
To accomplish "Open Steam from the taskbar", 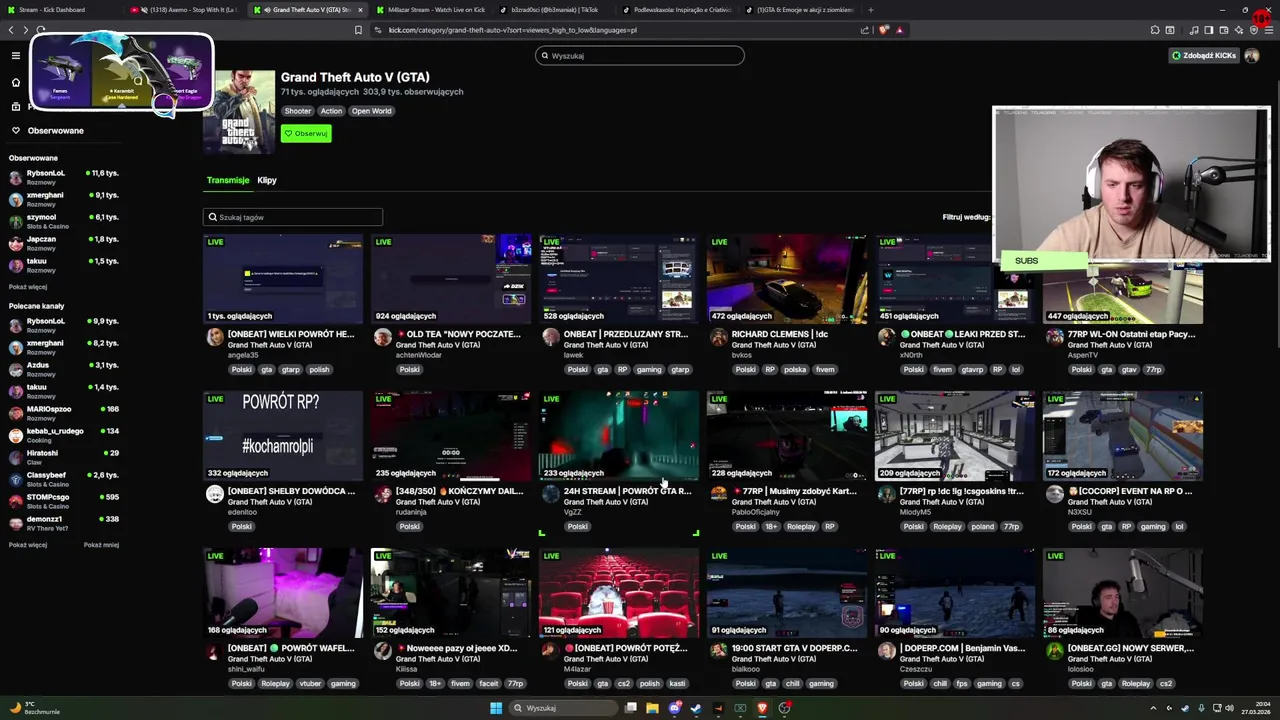I will click(x=696, y=708).
